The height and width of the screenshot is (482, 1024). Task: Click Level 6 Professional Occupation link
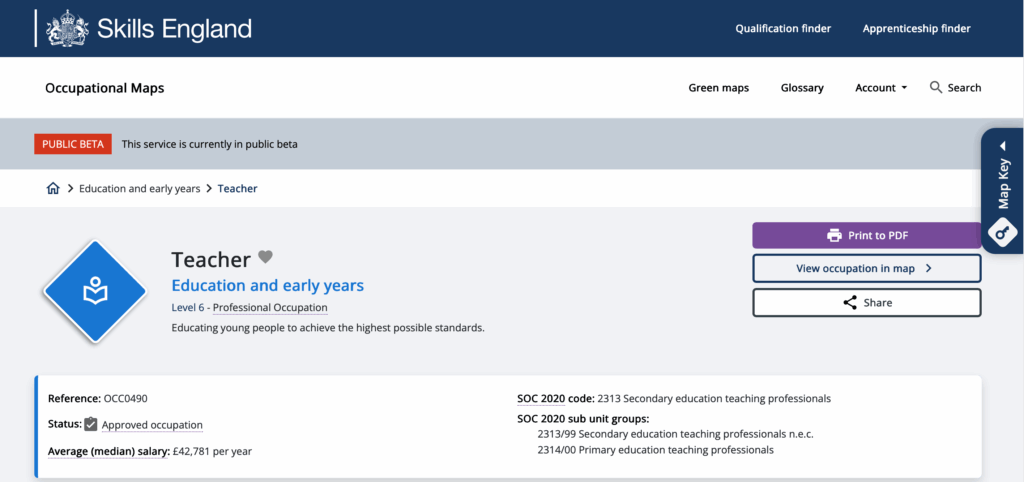(x=249, y=308)
